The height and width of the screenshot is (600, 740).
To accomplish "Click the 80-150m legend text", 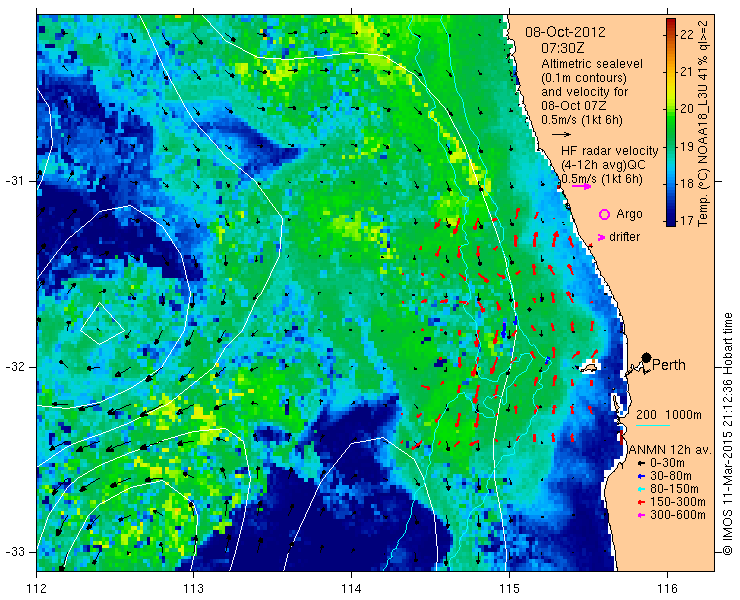I will (x=674, y=489).
